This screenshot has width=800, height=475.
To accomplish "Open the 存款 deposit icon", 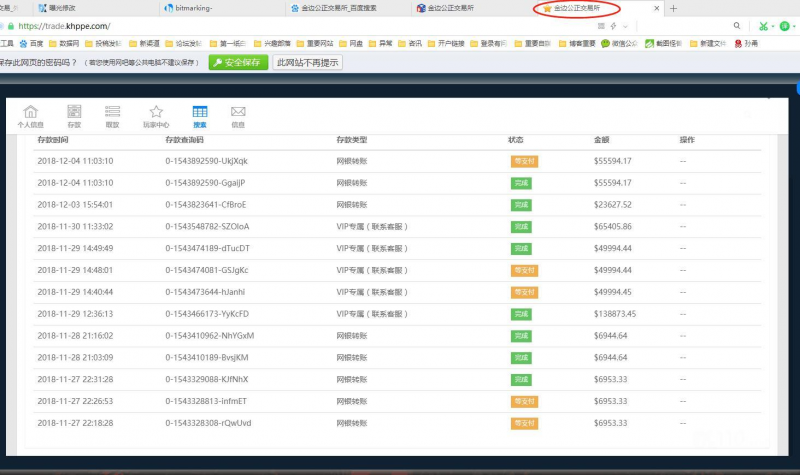I will pos(74,116).
